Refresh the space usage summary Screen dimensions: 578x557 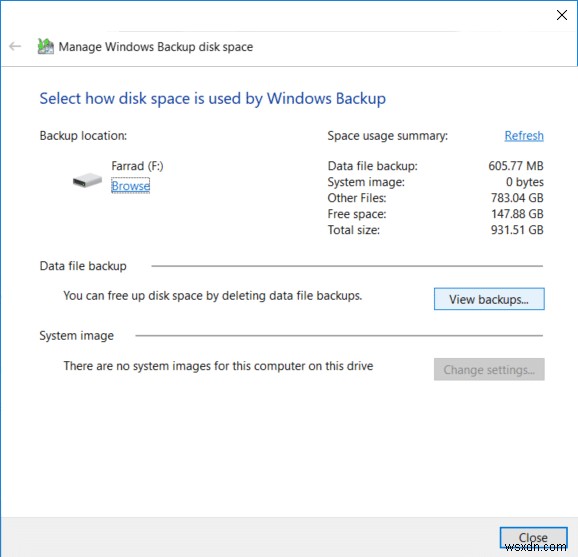coord(524,136)
